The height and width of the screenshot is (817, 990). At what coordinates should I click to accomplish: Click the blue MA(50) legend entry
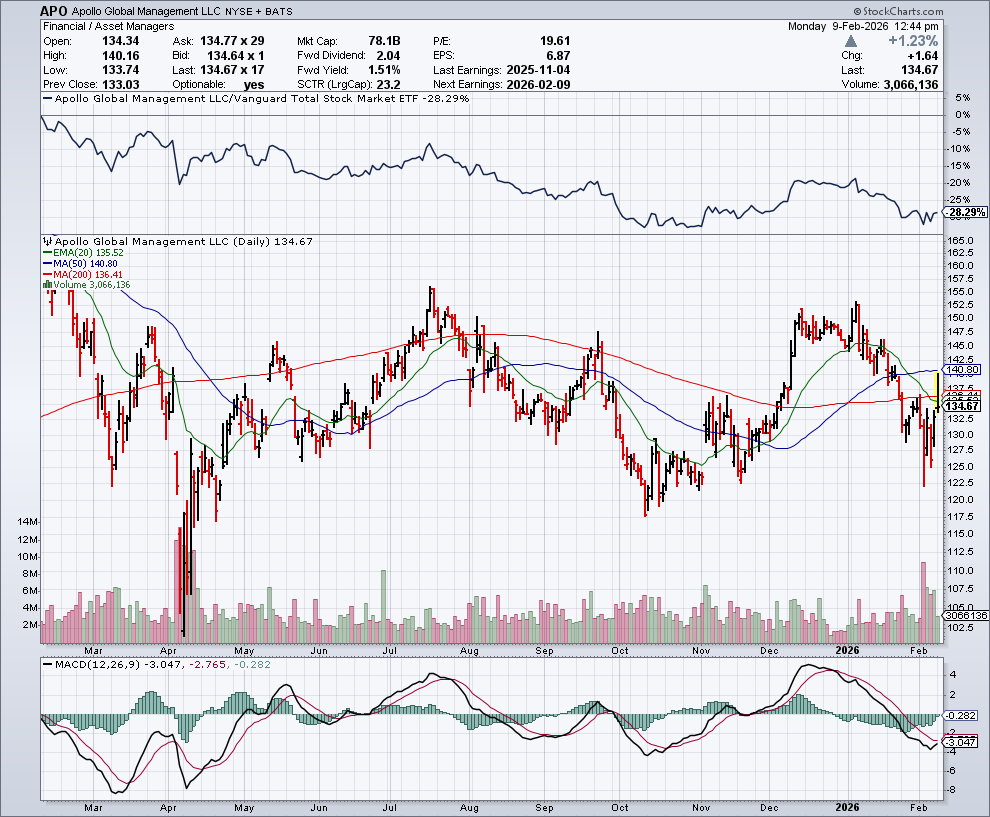(78, 264)
